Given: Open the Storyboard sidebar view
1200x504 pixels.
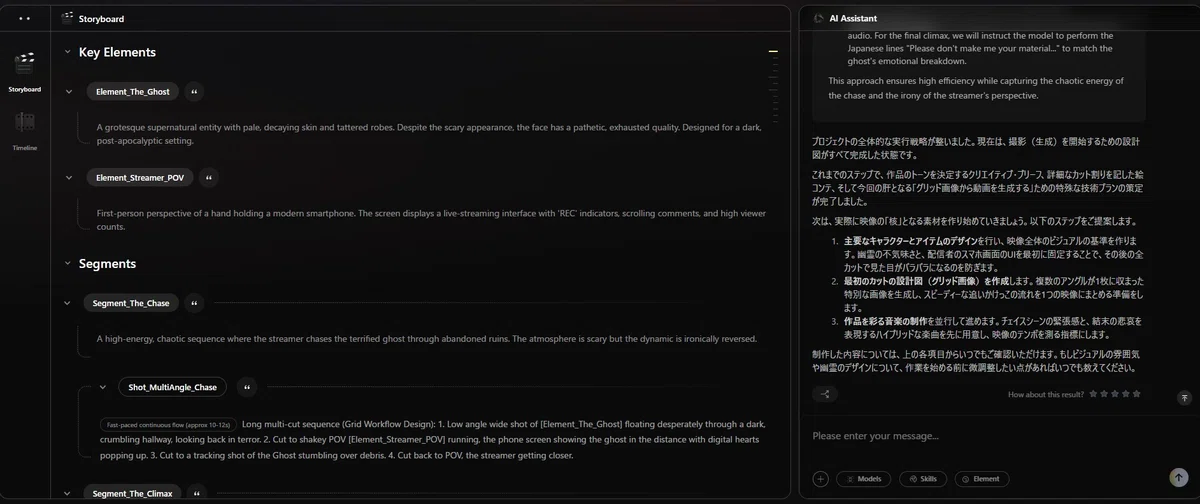Looking at the screenshot, I should [25, 71].
